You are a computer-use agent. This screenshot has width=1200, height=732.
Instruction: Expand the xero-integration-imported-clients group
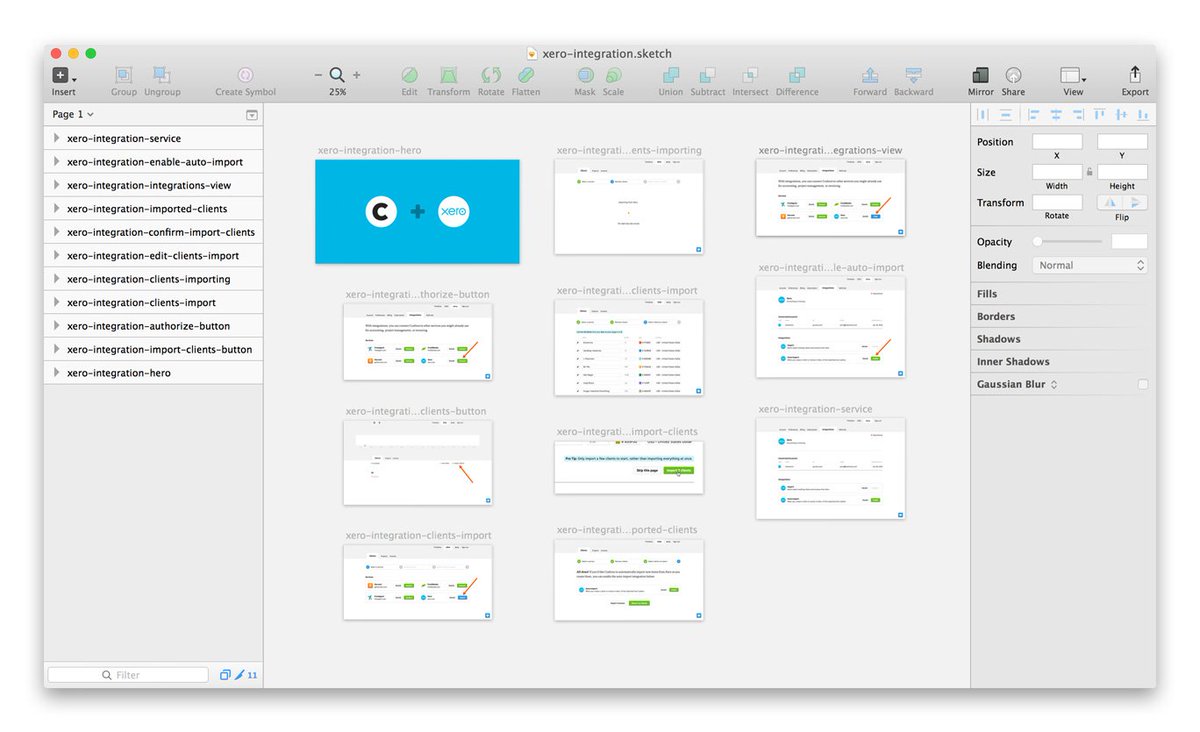57,209
